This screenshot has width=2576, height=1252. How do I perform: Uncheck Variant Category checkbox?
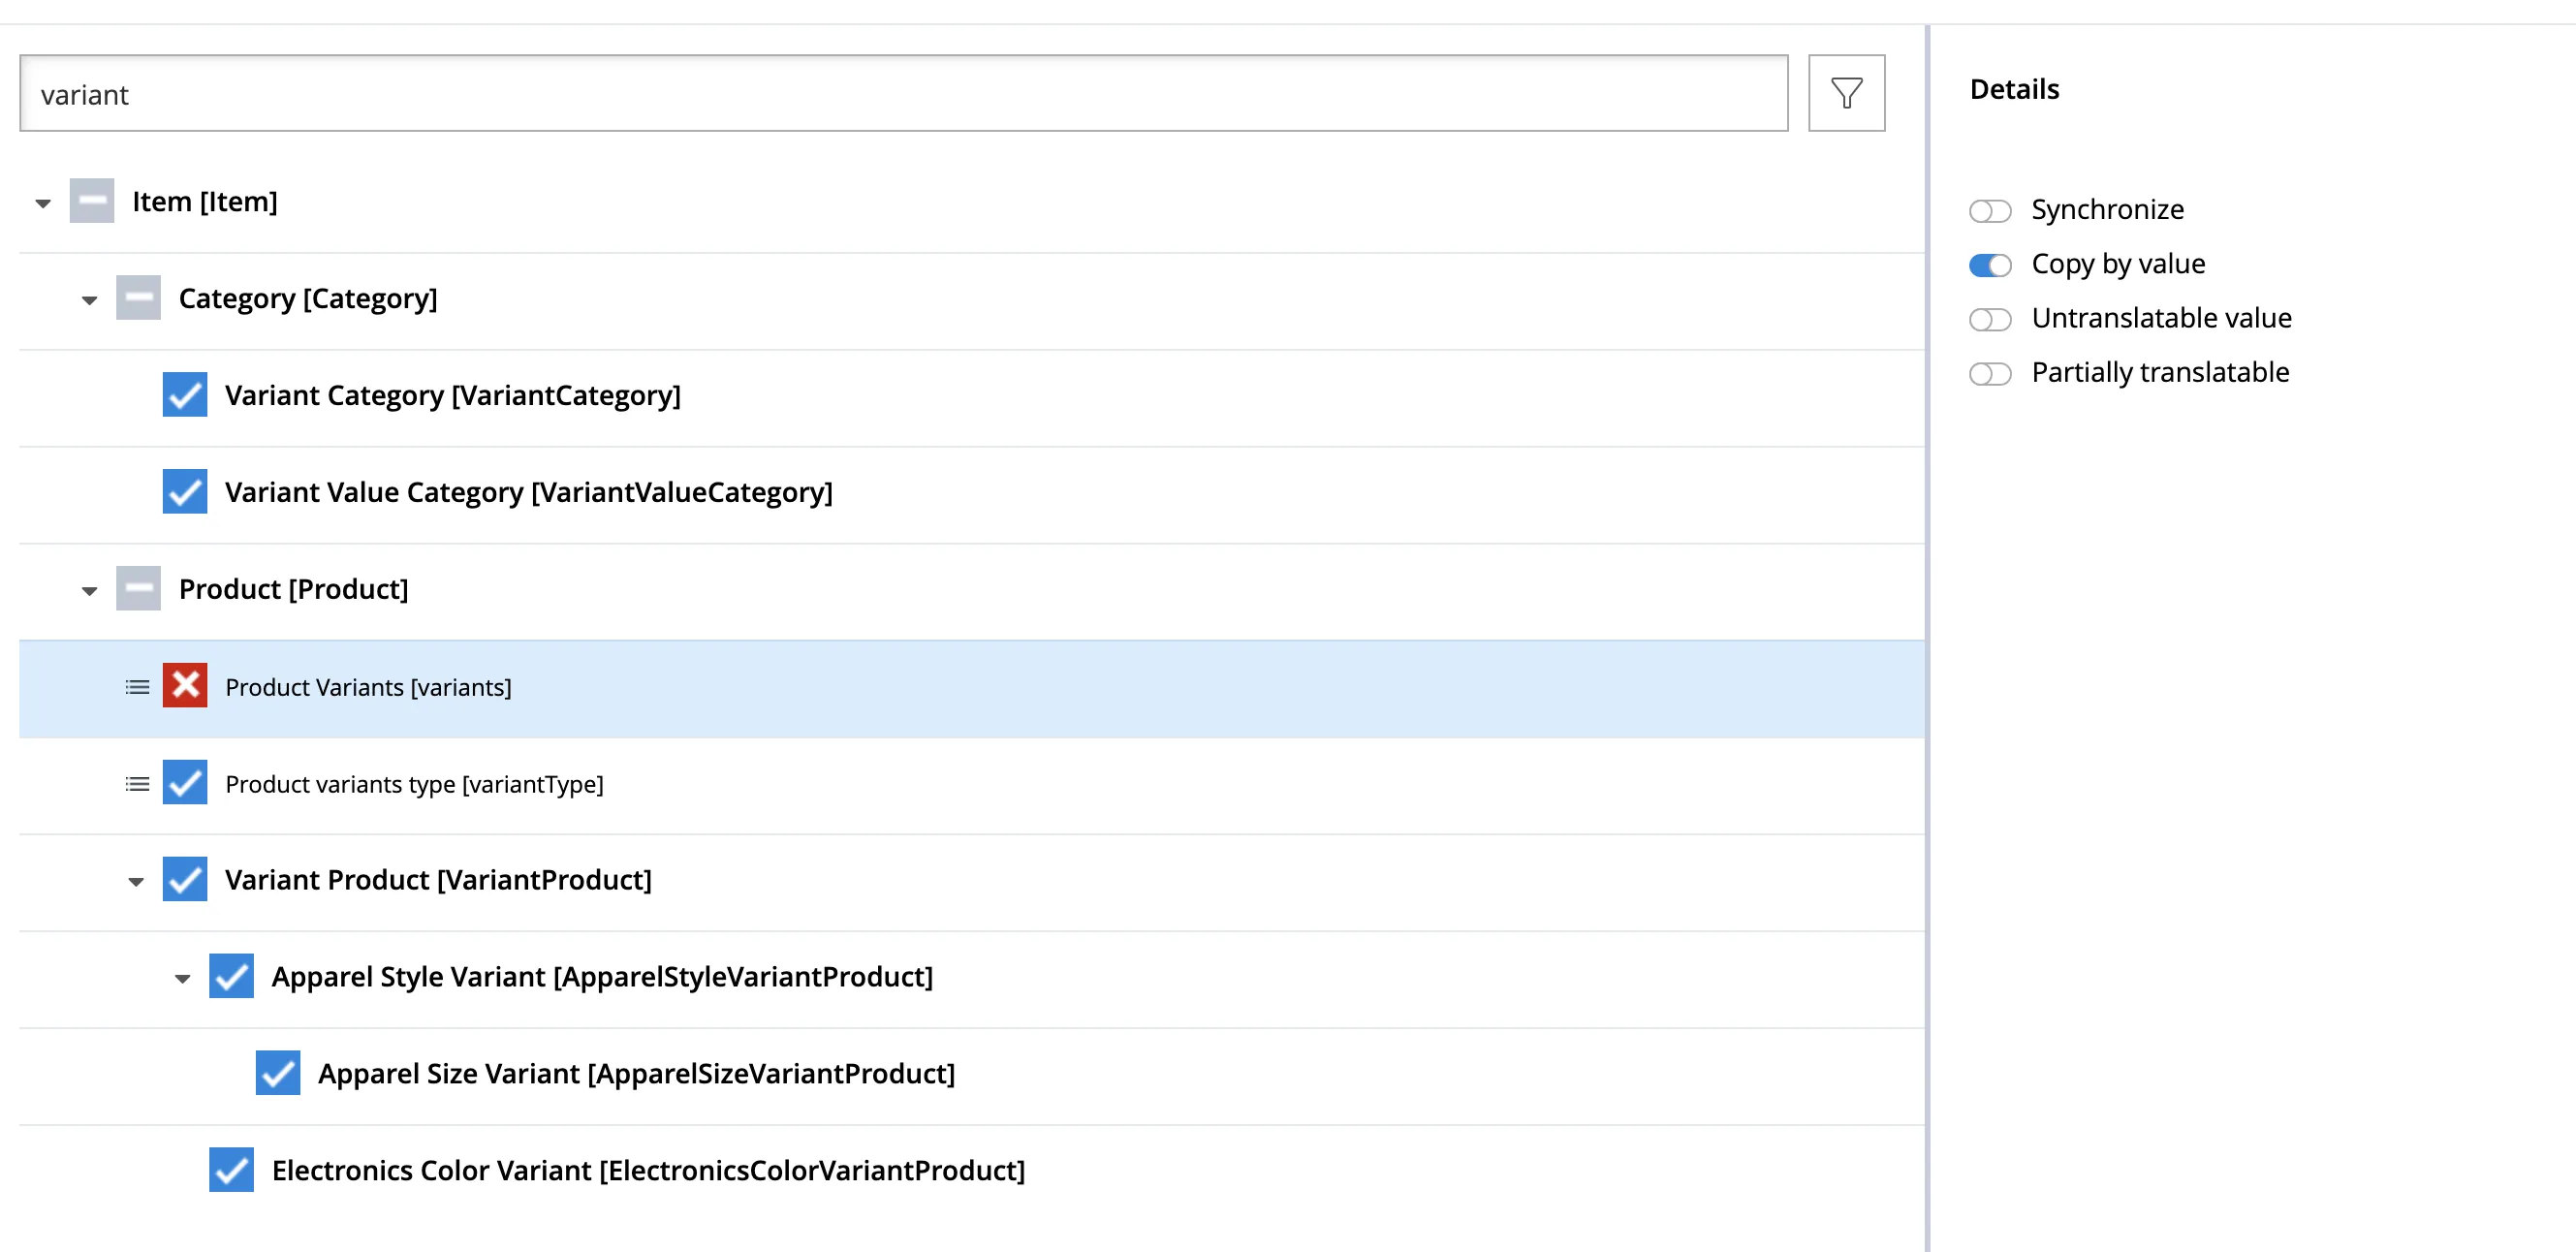tap(185, 395)
